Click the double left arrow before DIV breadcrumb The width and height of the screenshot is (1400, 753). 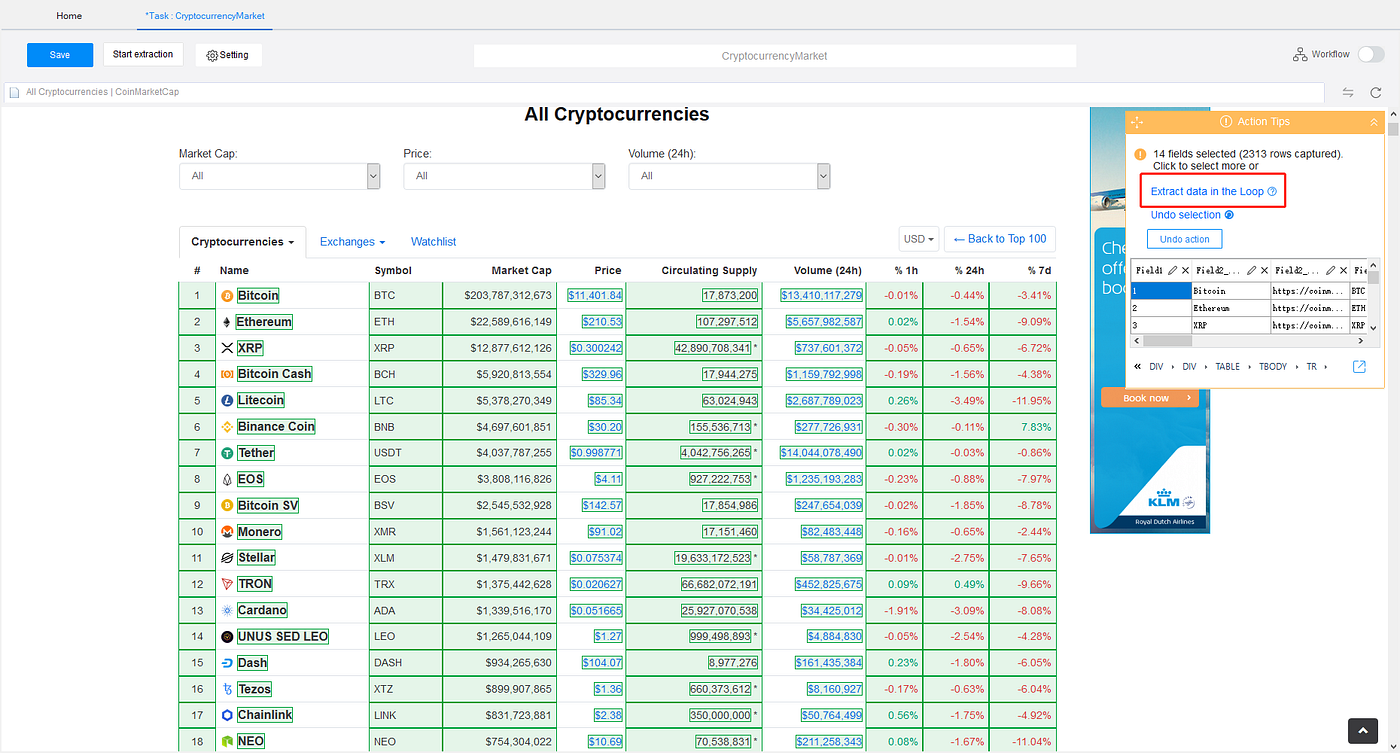pos(1137,367)
